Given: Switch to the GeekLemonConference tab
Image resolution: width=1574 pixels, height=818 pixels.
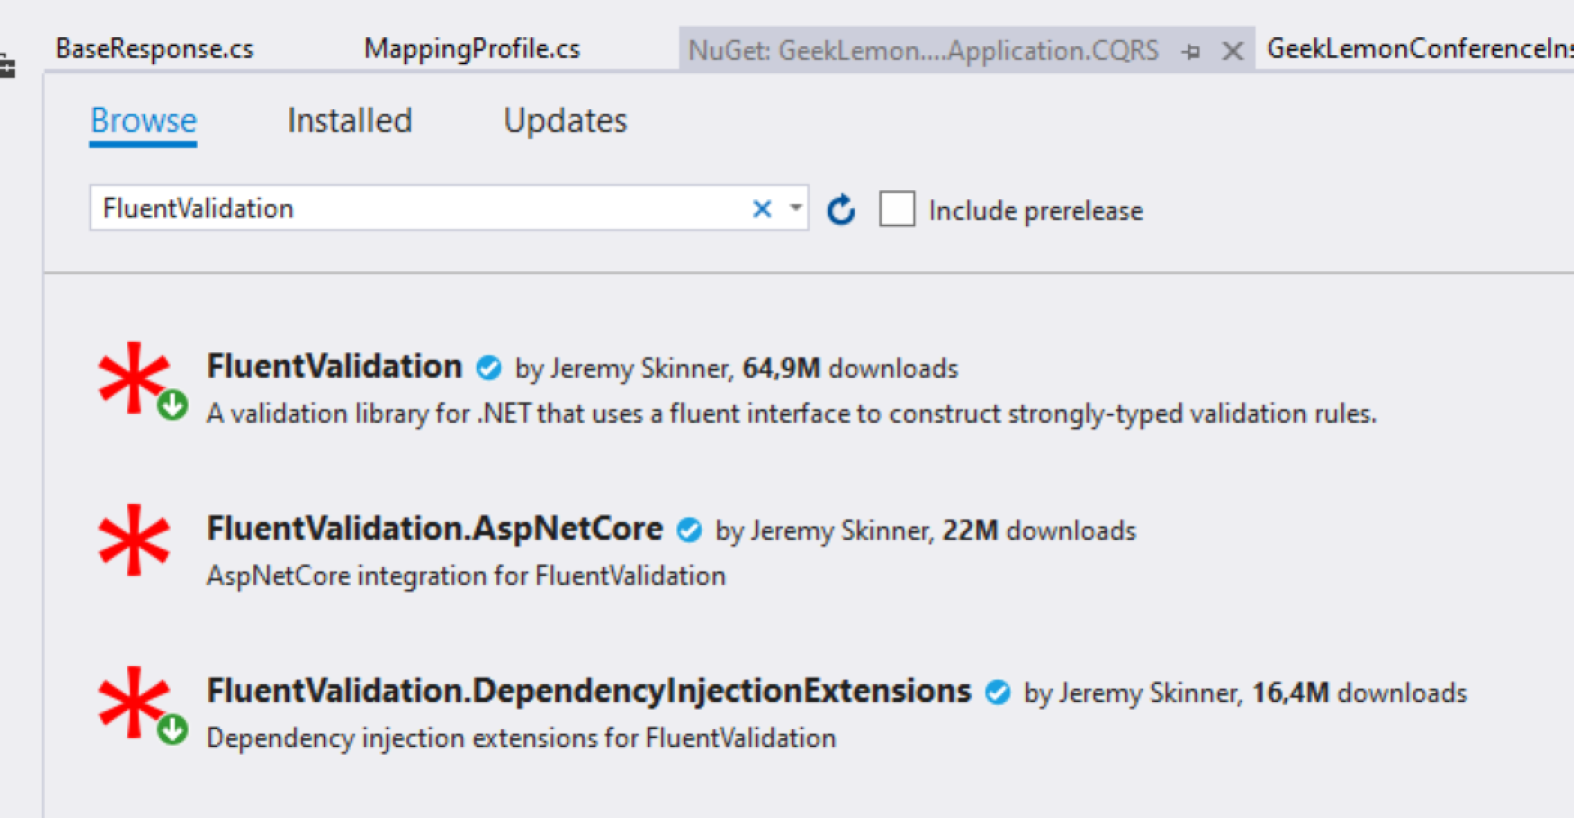Looking at the screenshot, I should point(1420,49).
